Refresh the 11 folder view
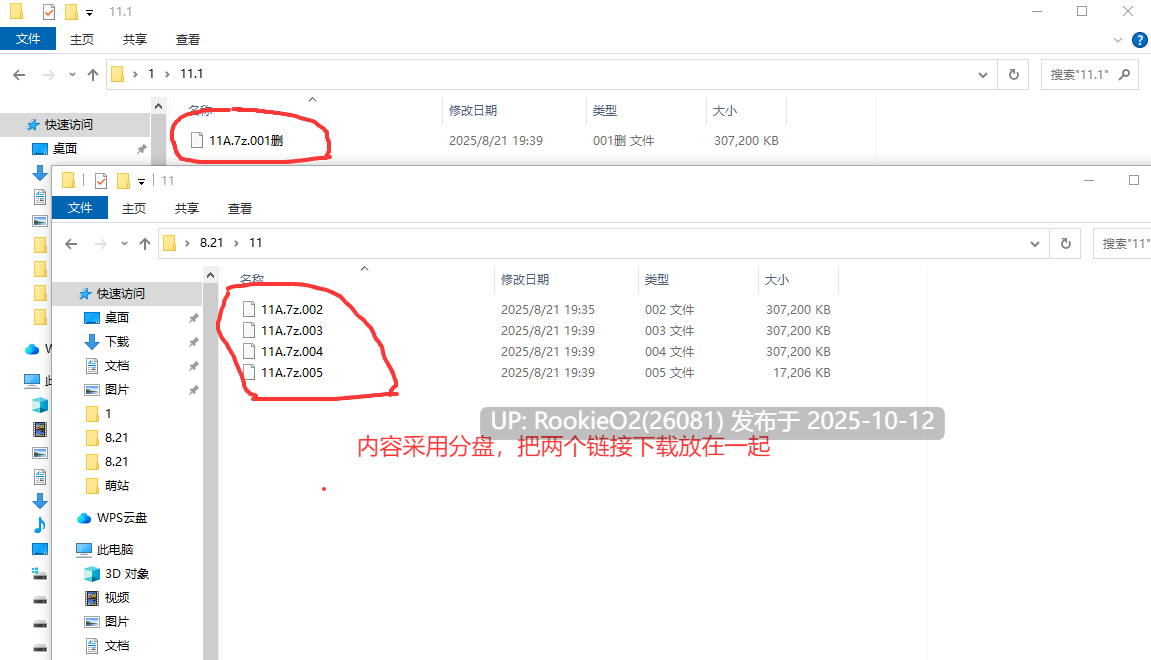 click(1066, 244)
